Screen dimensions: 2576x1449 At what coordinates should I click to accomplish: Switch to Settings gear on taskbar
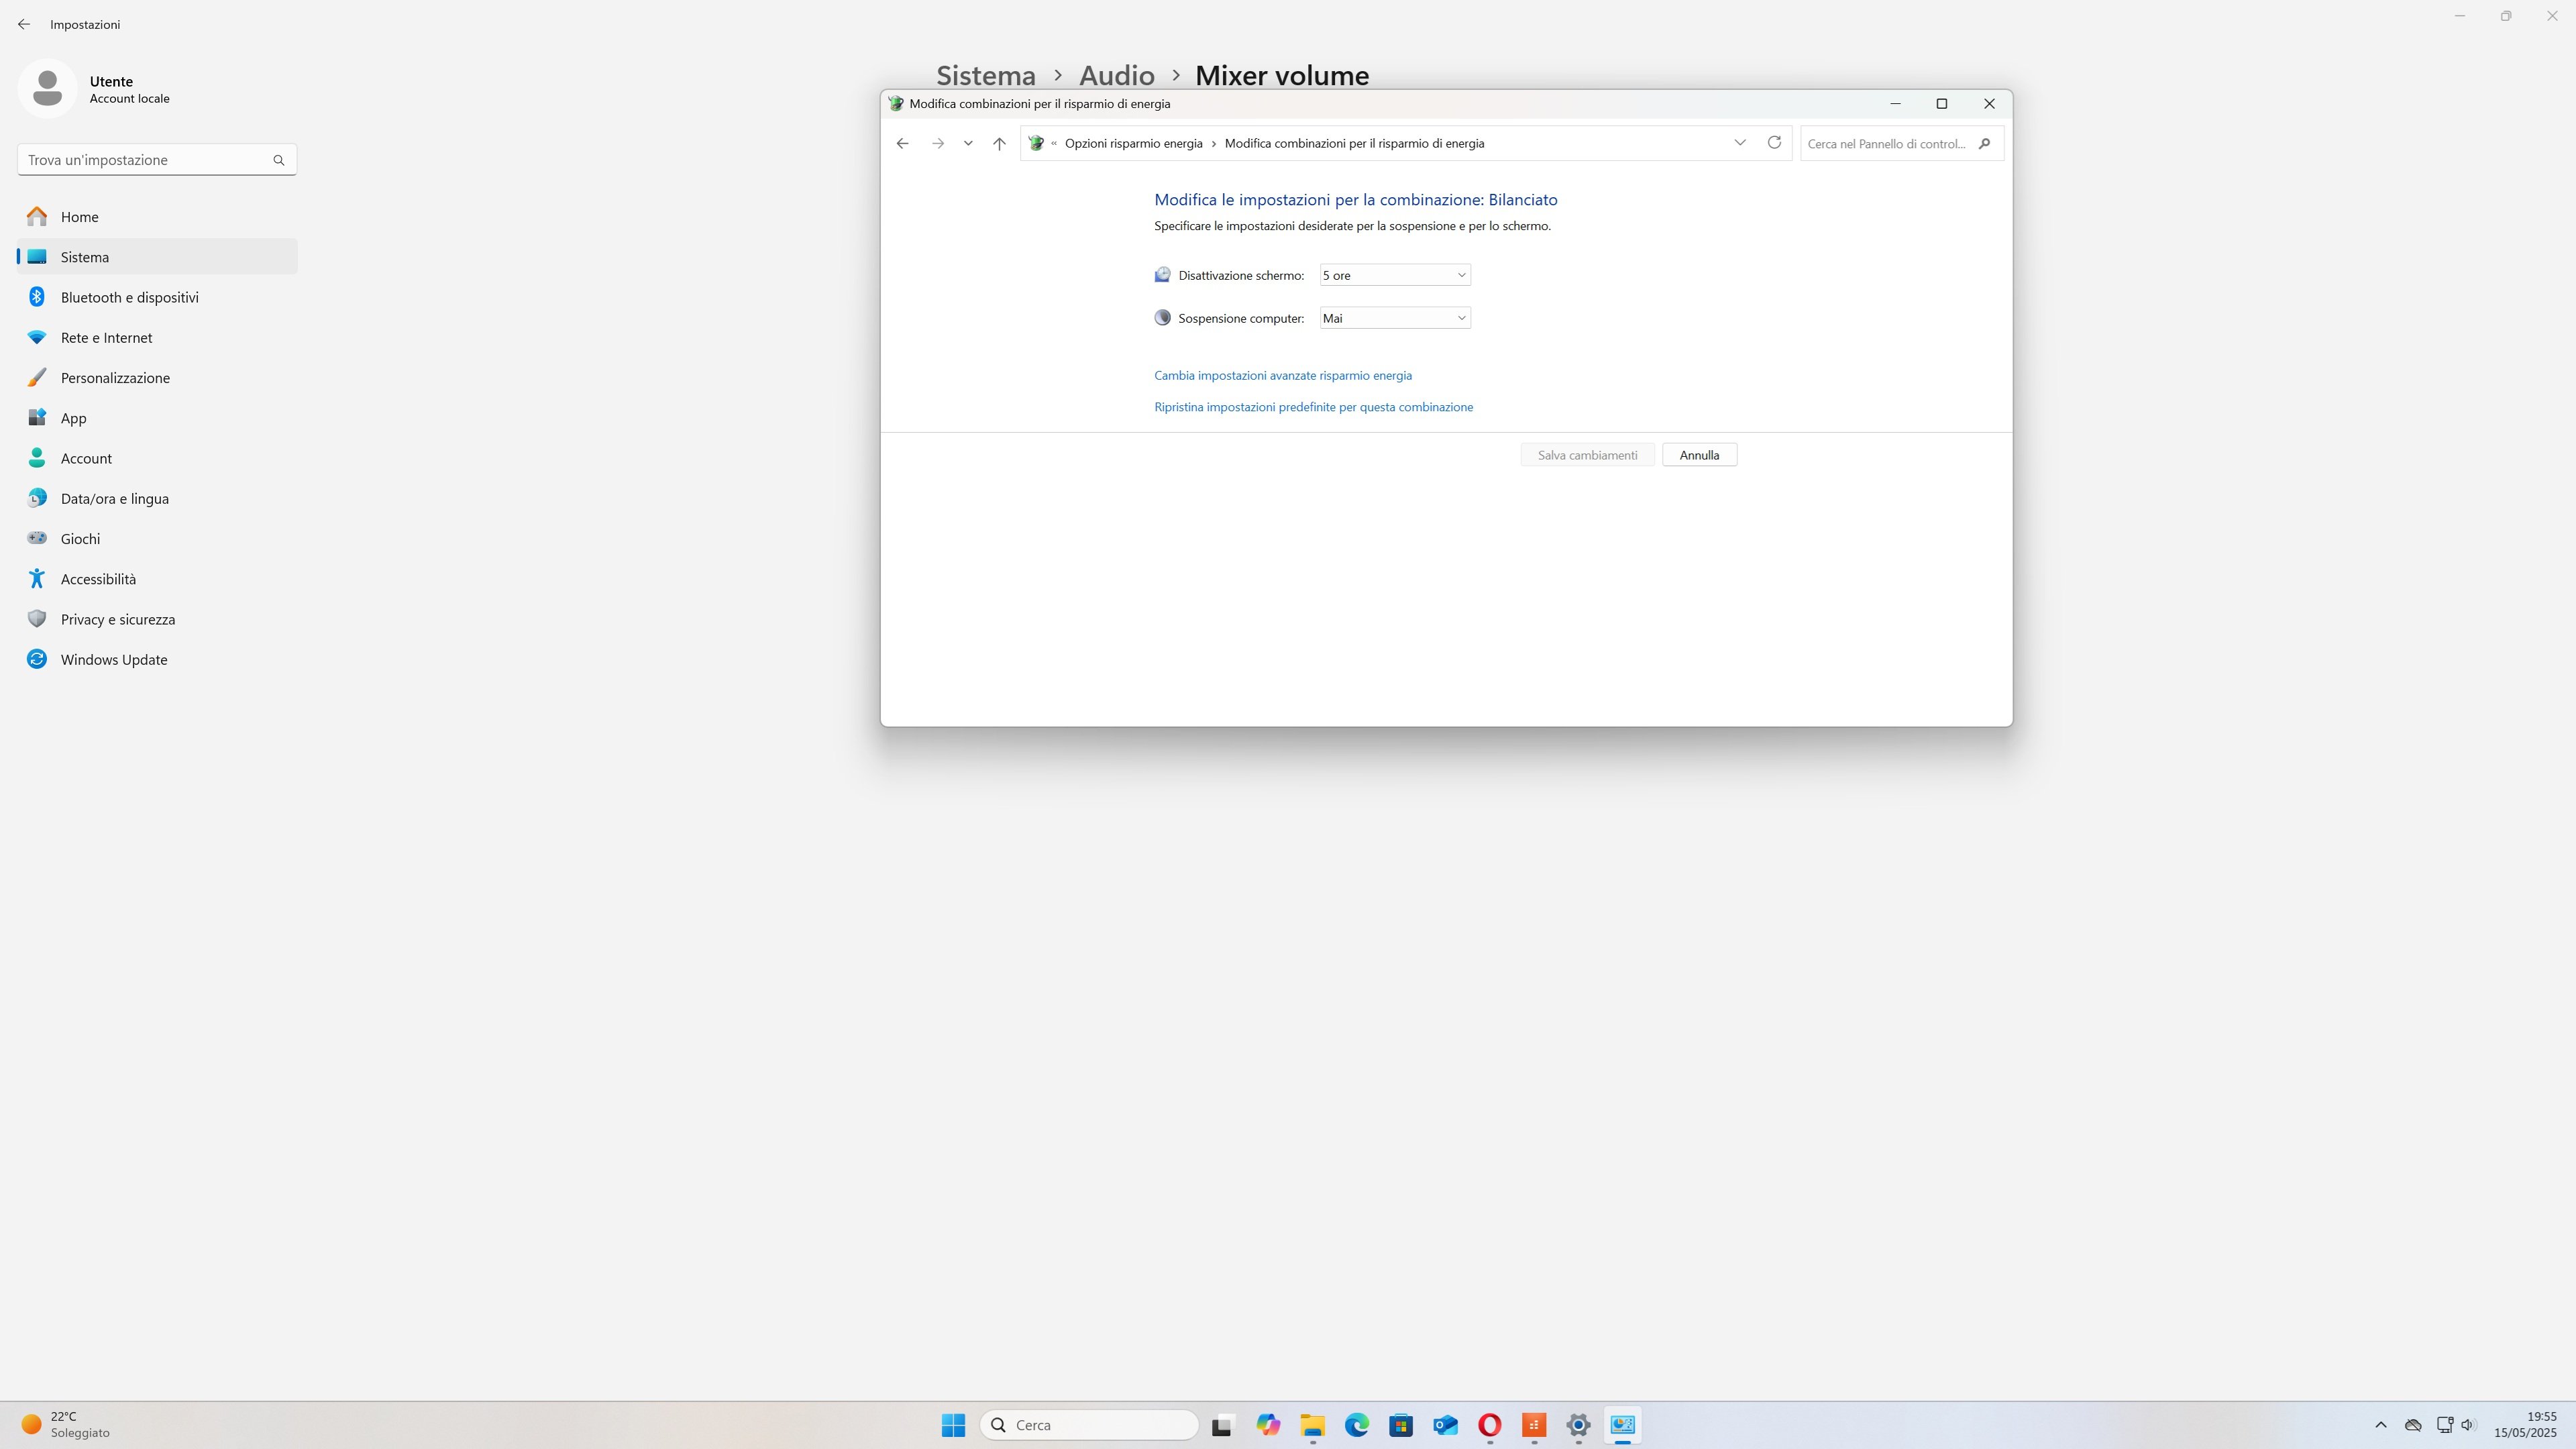[x=1578, y=1425]
